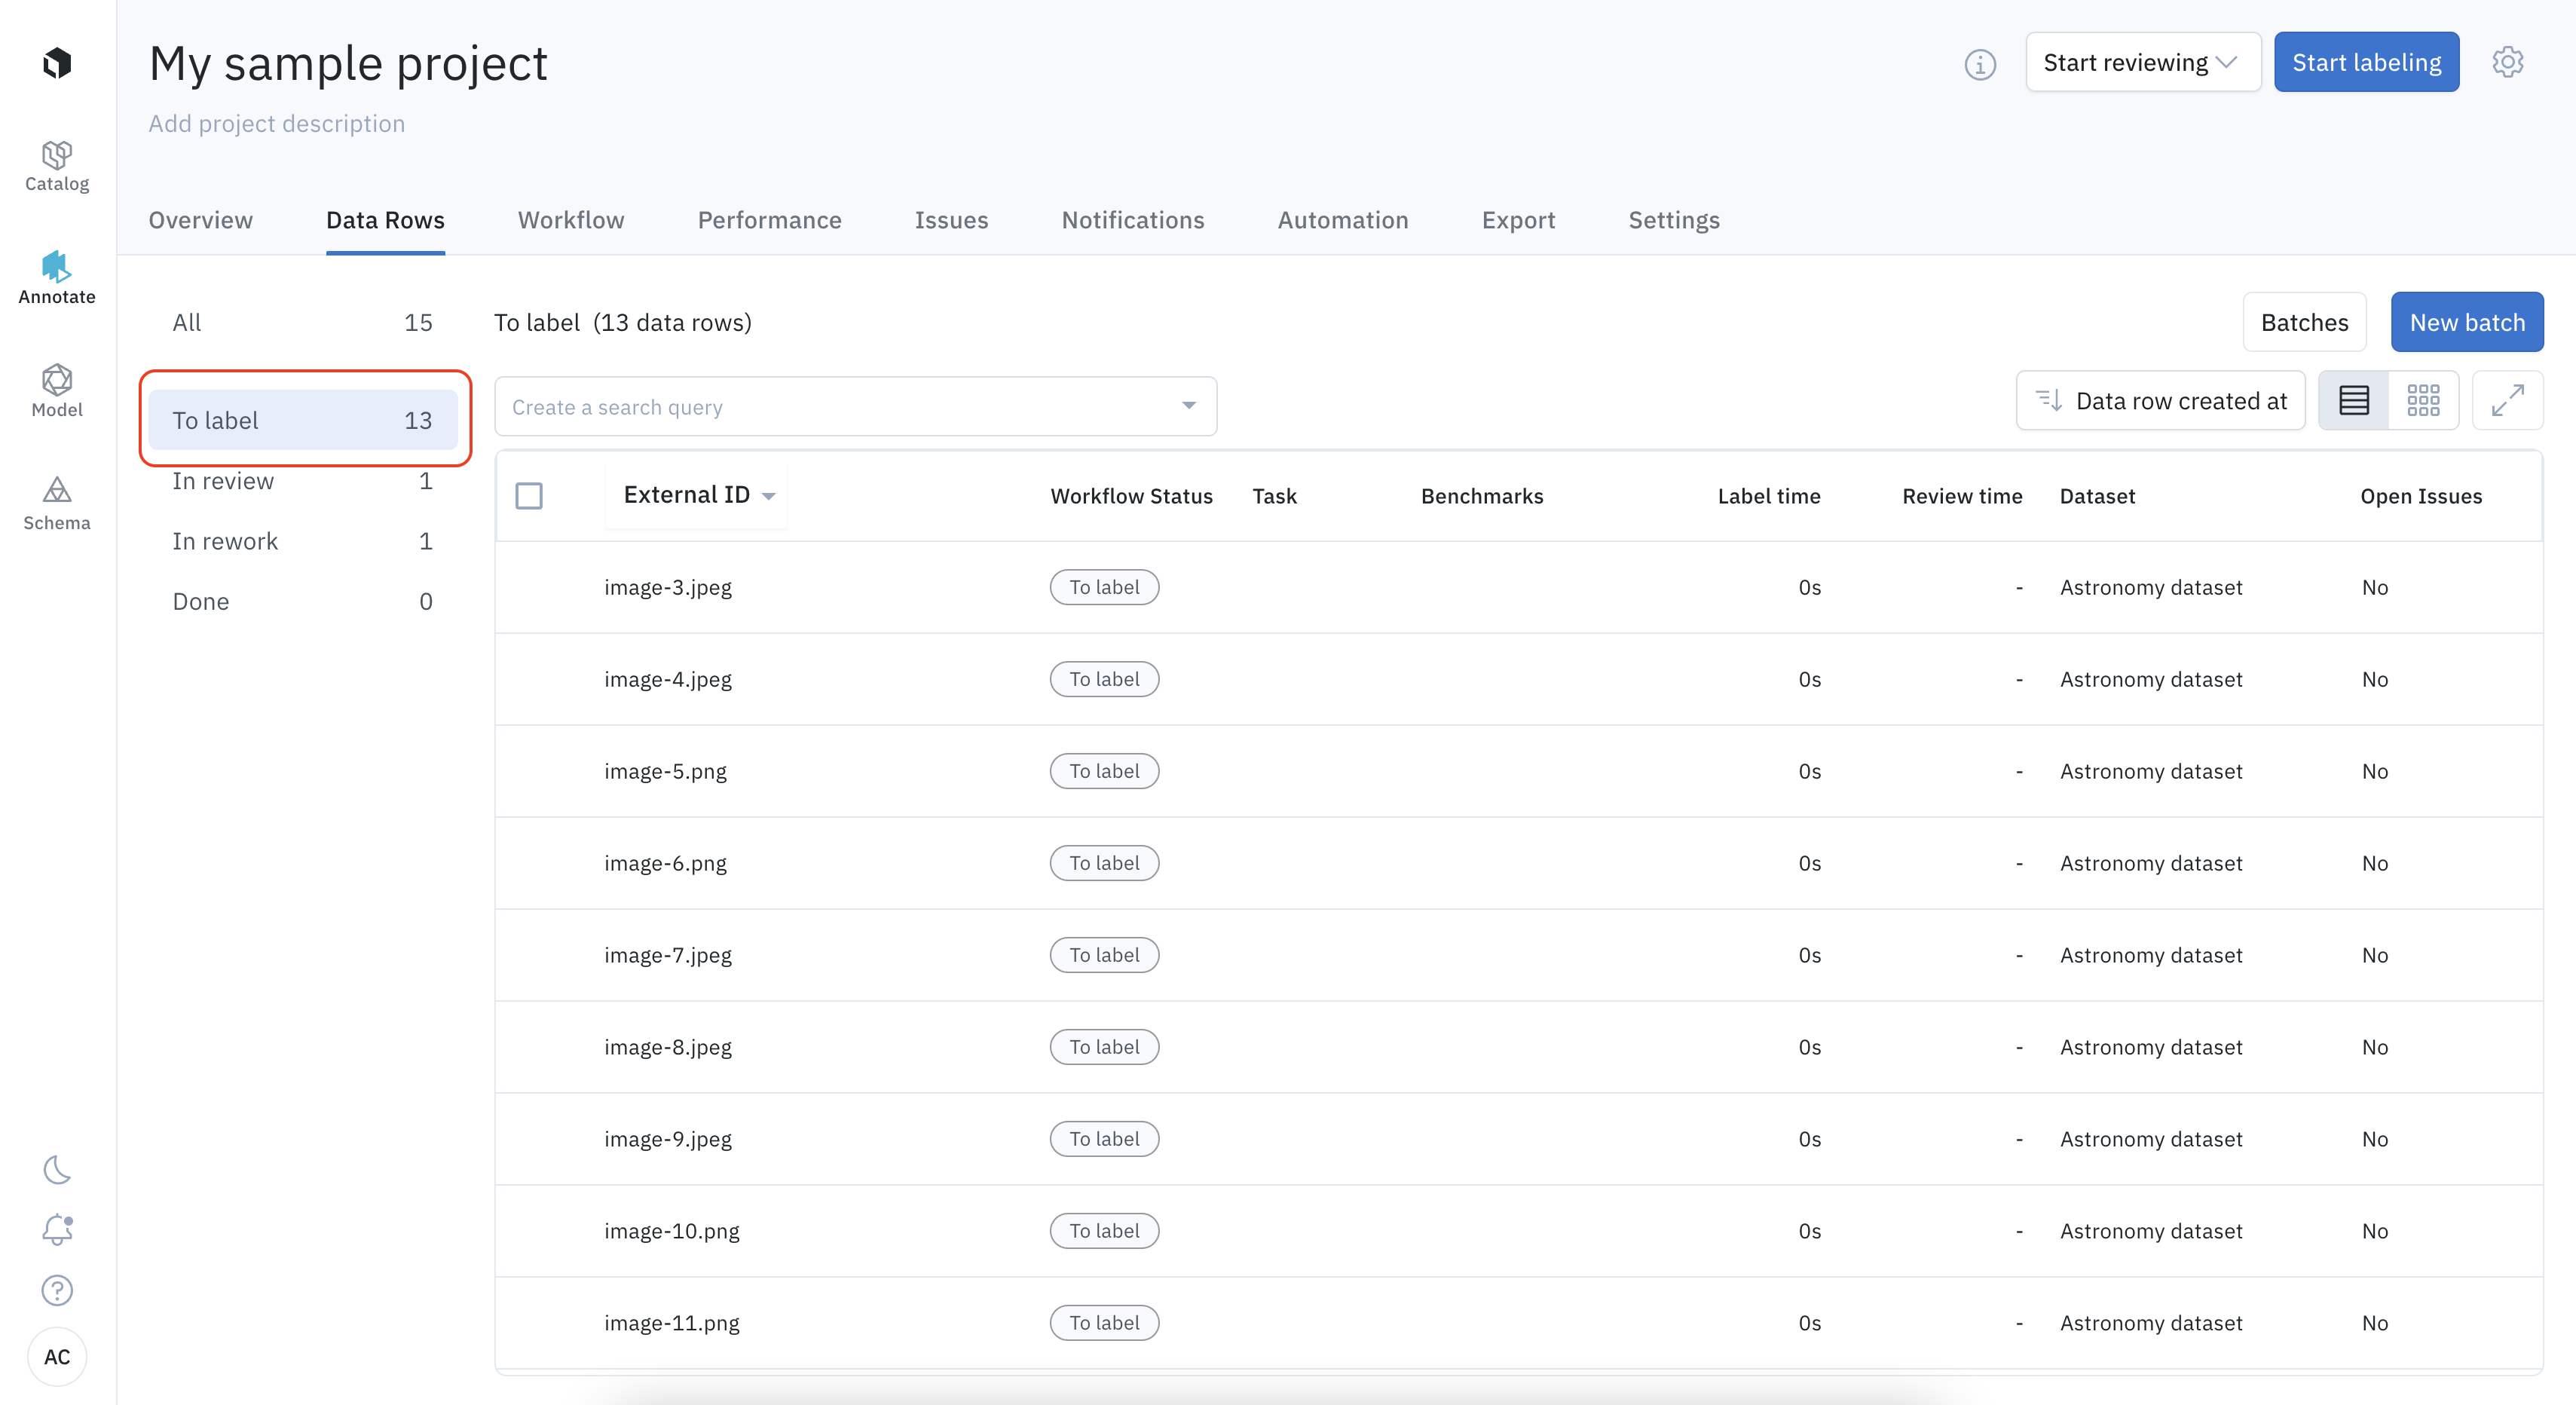Image resolution: width=2576 pixels, height=1405 pixels.
Task: Toggle dark mode moon icon
Action: click(x=57, y=1170)
